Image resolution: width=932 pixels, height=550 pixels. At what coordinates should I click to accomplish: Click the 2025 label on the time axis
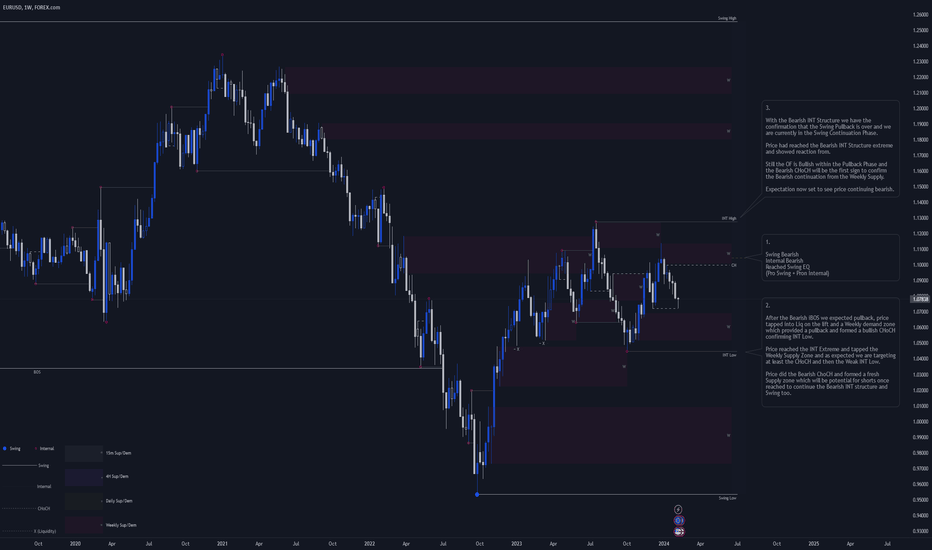point(814,543)
